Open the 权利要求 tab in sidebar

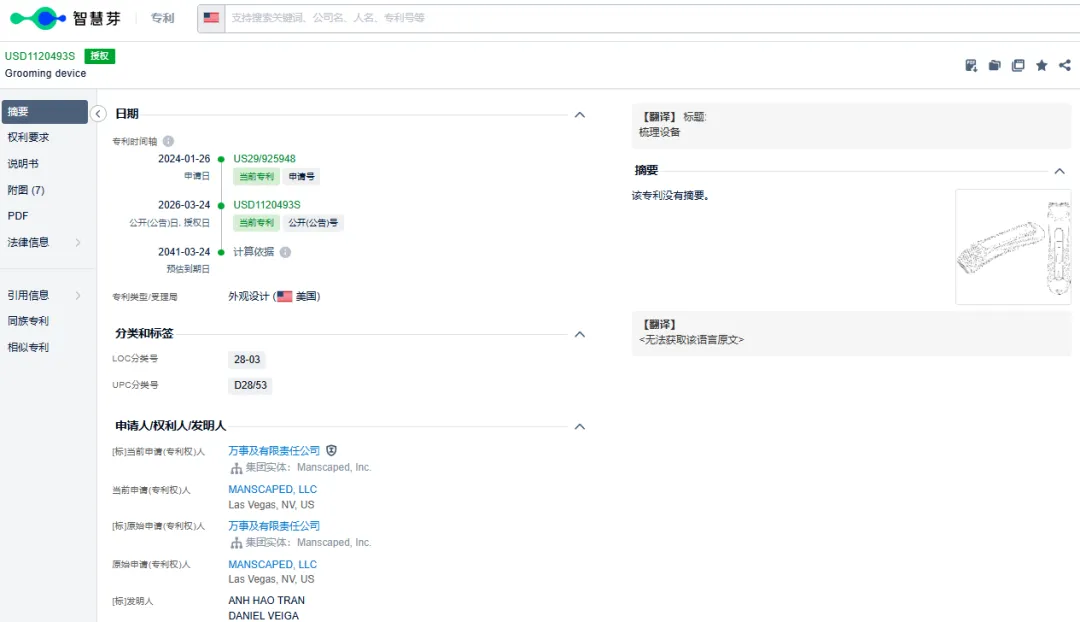(x=44, y=138)
